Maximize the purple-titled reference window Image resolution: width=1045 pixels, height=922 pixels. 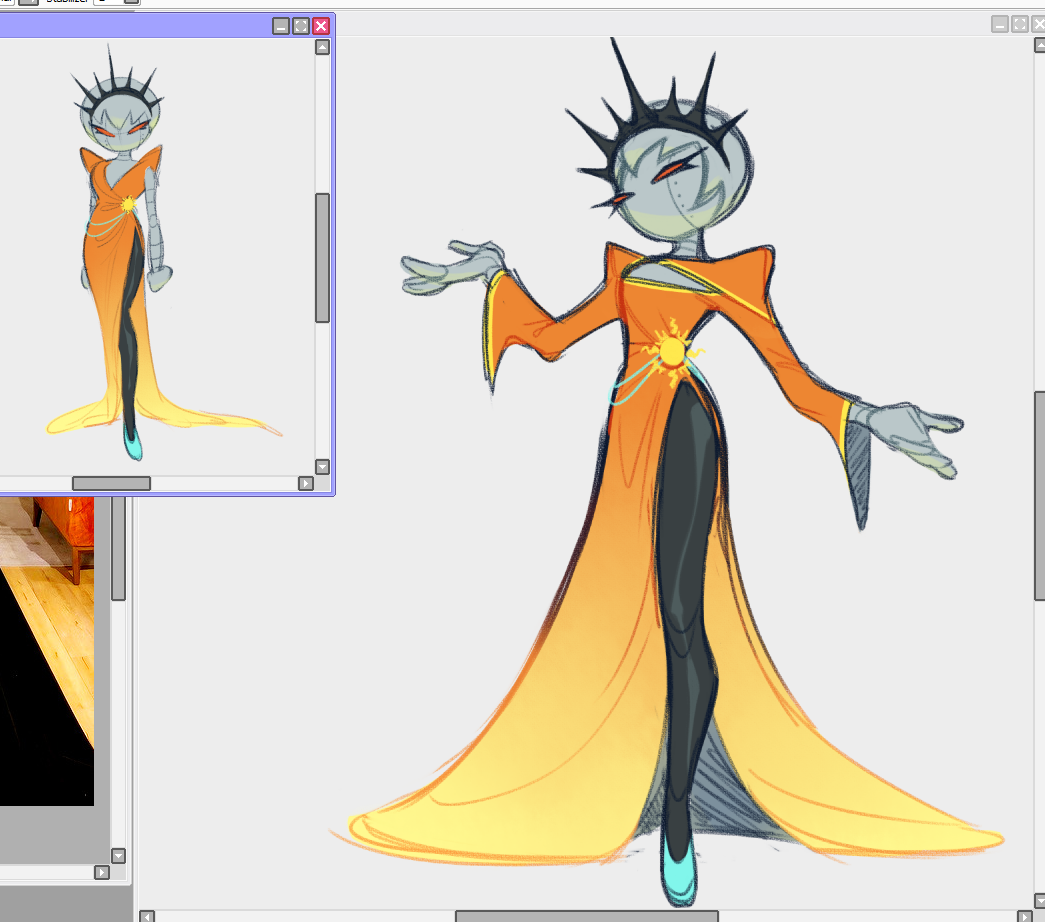(301, 26)
